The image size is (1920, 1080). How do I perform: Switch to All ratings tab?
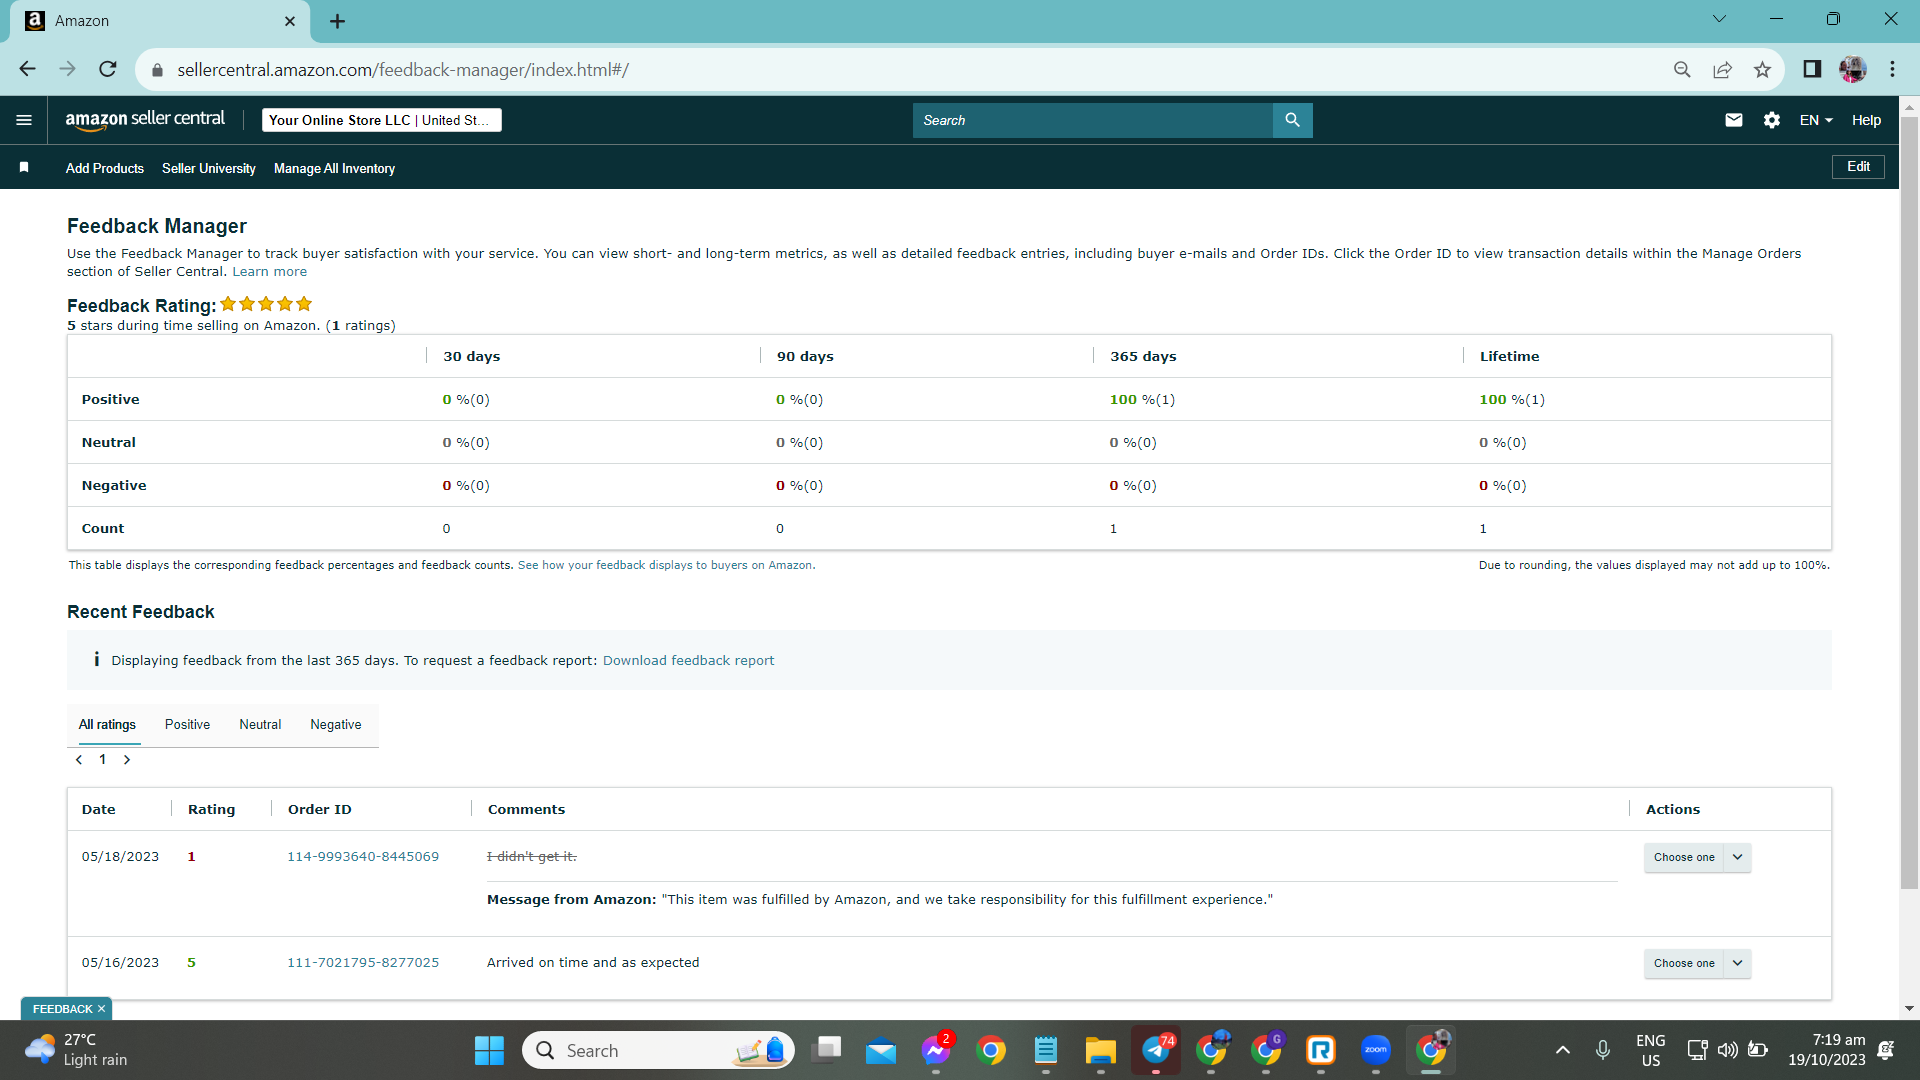point(107,725)
